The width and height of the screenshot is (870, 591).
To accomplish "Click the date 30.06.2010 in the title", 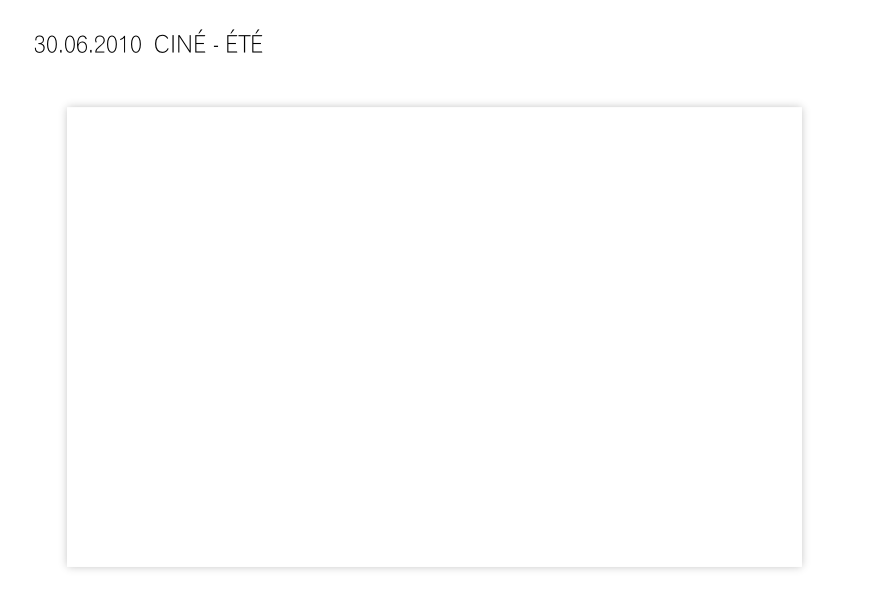I will 88,45.
